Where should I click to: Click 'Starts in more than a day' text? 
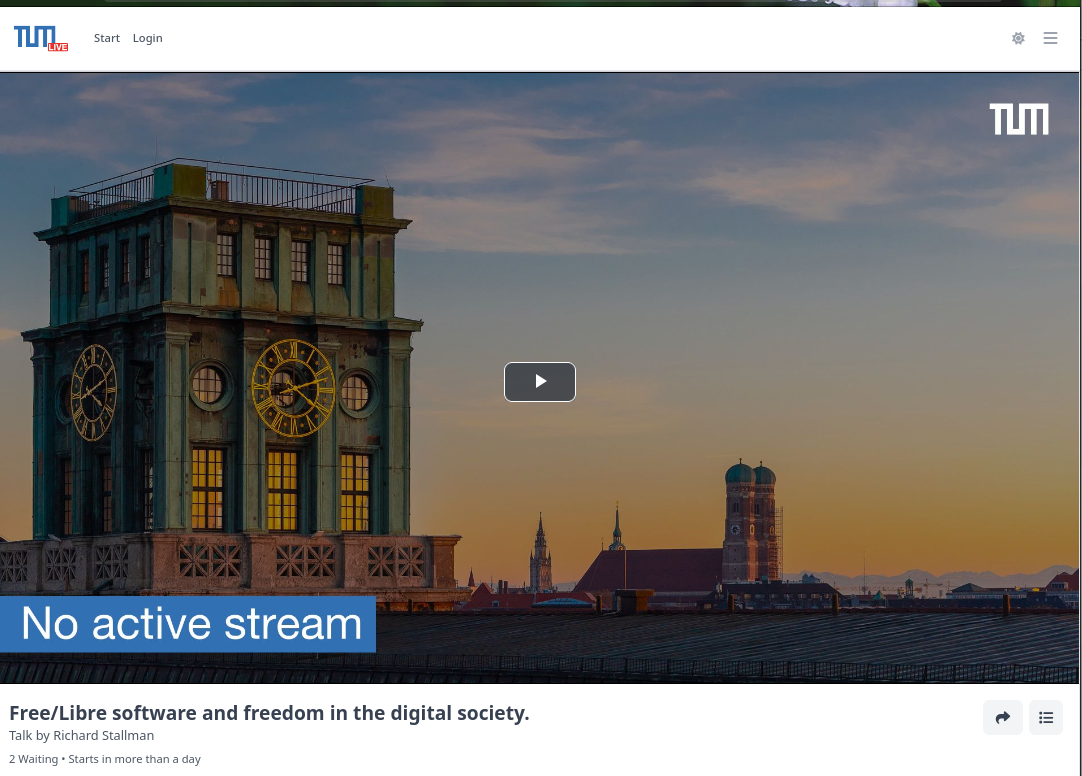[135, 759]
